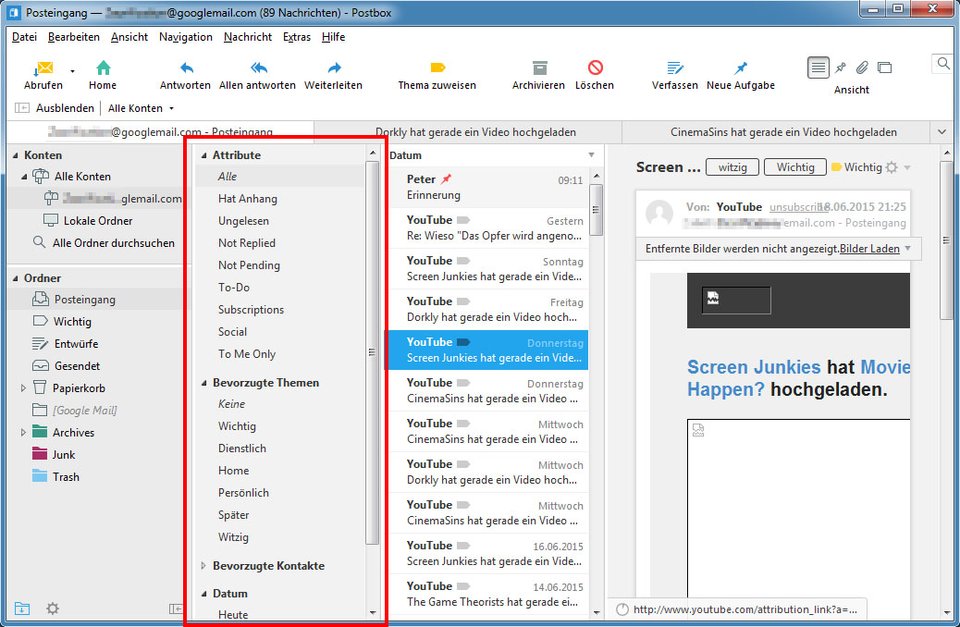Click Alle Ordner durchsuchen search icon
Screen dimensions: 960x627
click(x=39, y=242)
